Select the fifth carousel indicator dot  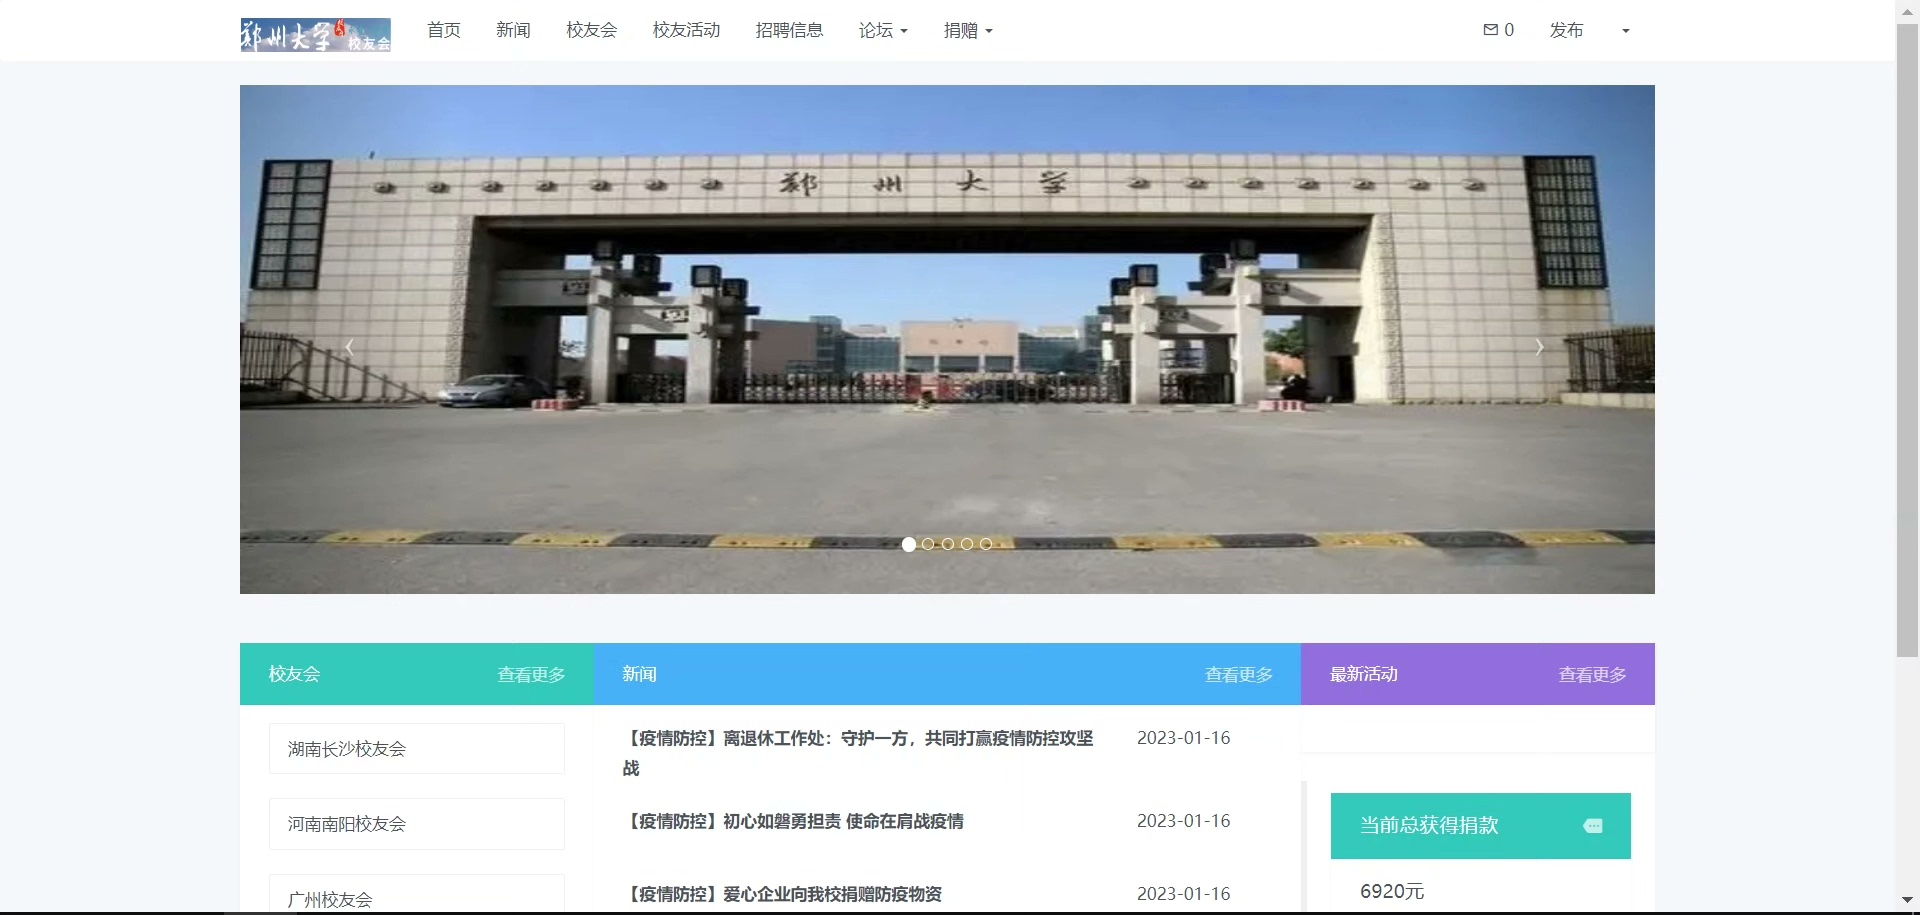pos(986,544)
